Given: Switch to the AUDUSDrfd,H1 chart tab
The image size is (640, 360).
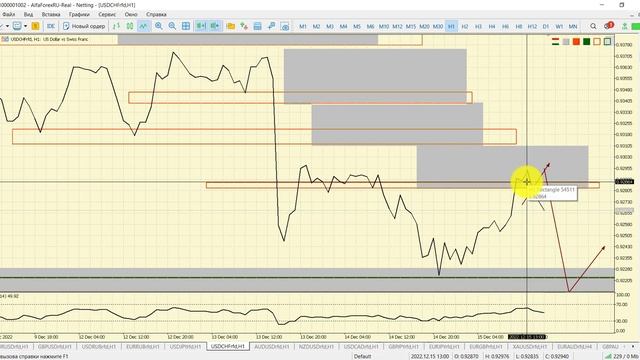Looking at the screenshot, I should coord(271,347).
